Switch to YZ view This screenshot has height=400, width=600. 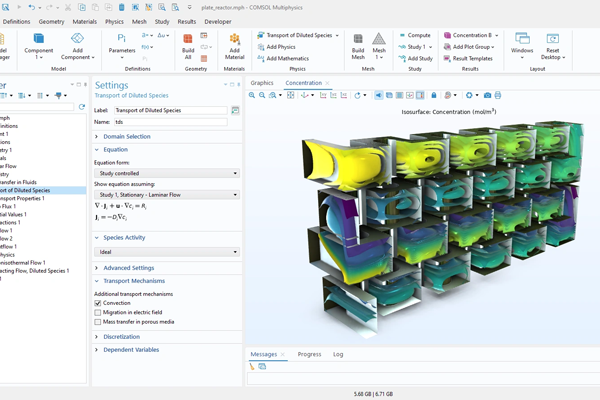(334, 95)
